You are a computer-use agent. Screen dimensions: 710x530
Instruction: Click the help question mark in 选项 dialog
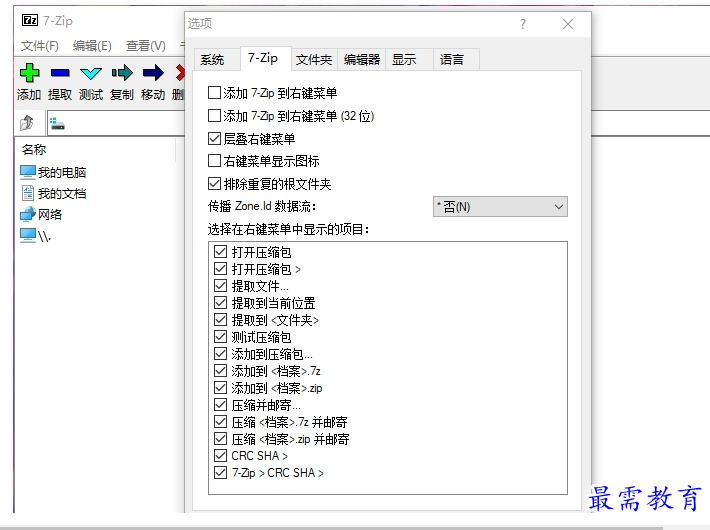point(523,24)
